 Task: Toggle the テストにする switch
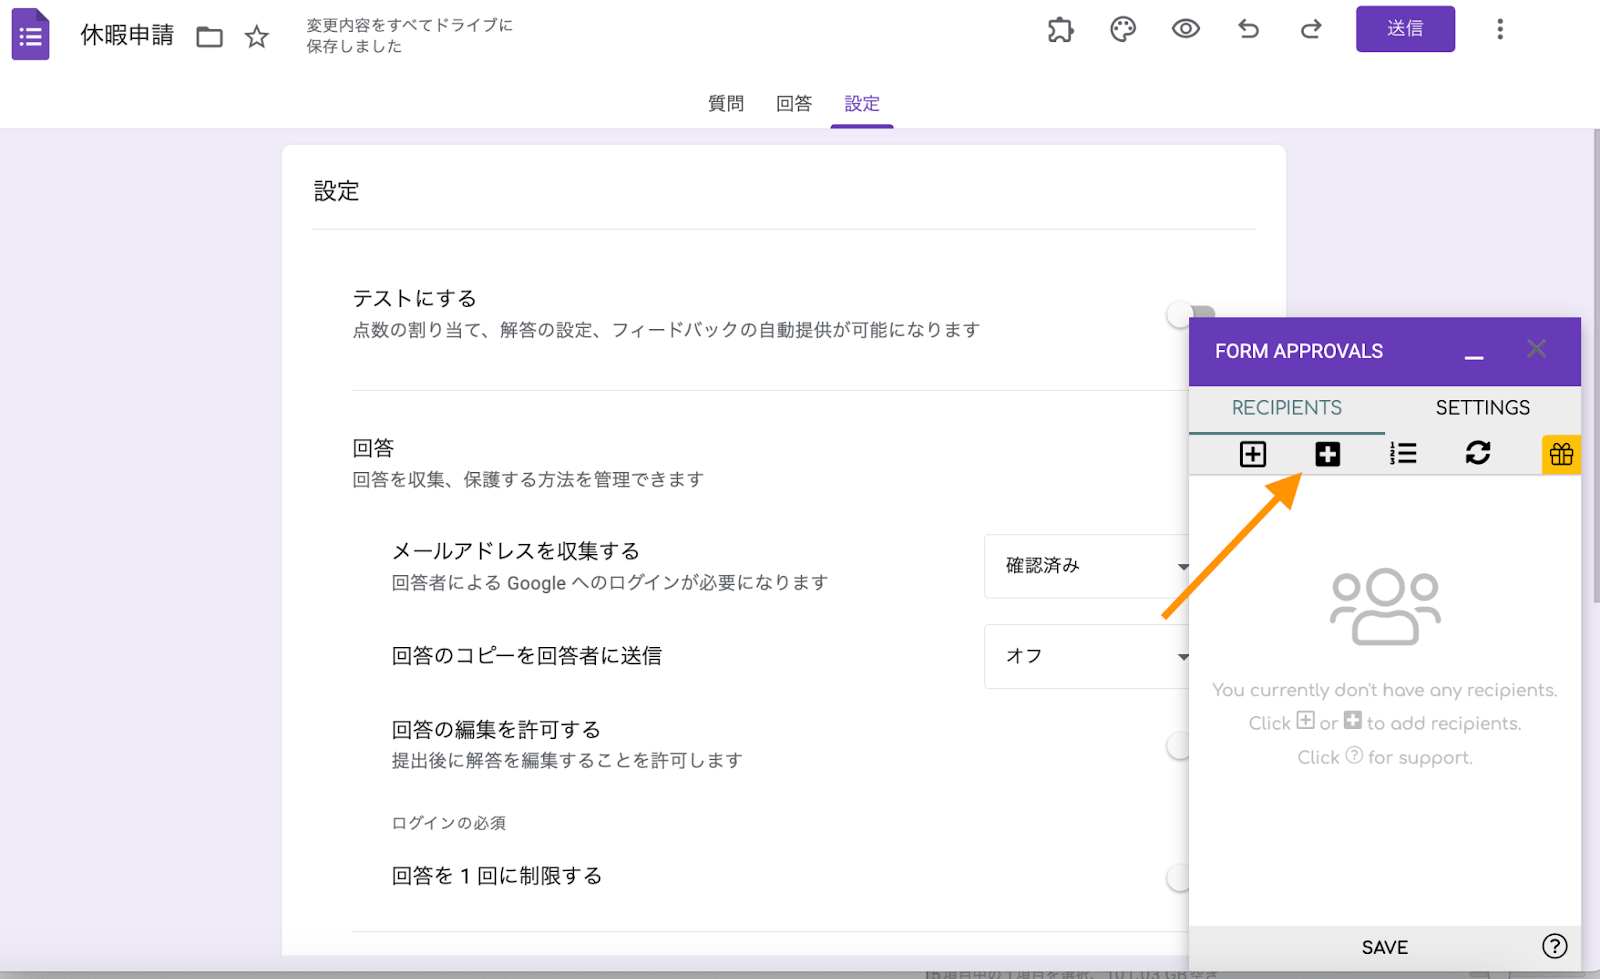tap(1183, 315)
